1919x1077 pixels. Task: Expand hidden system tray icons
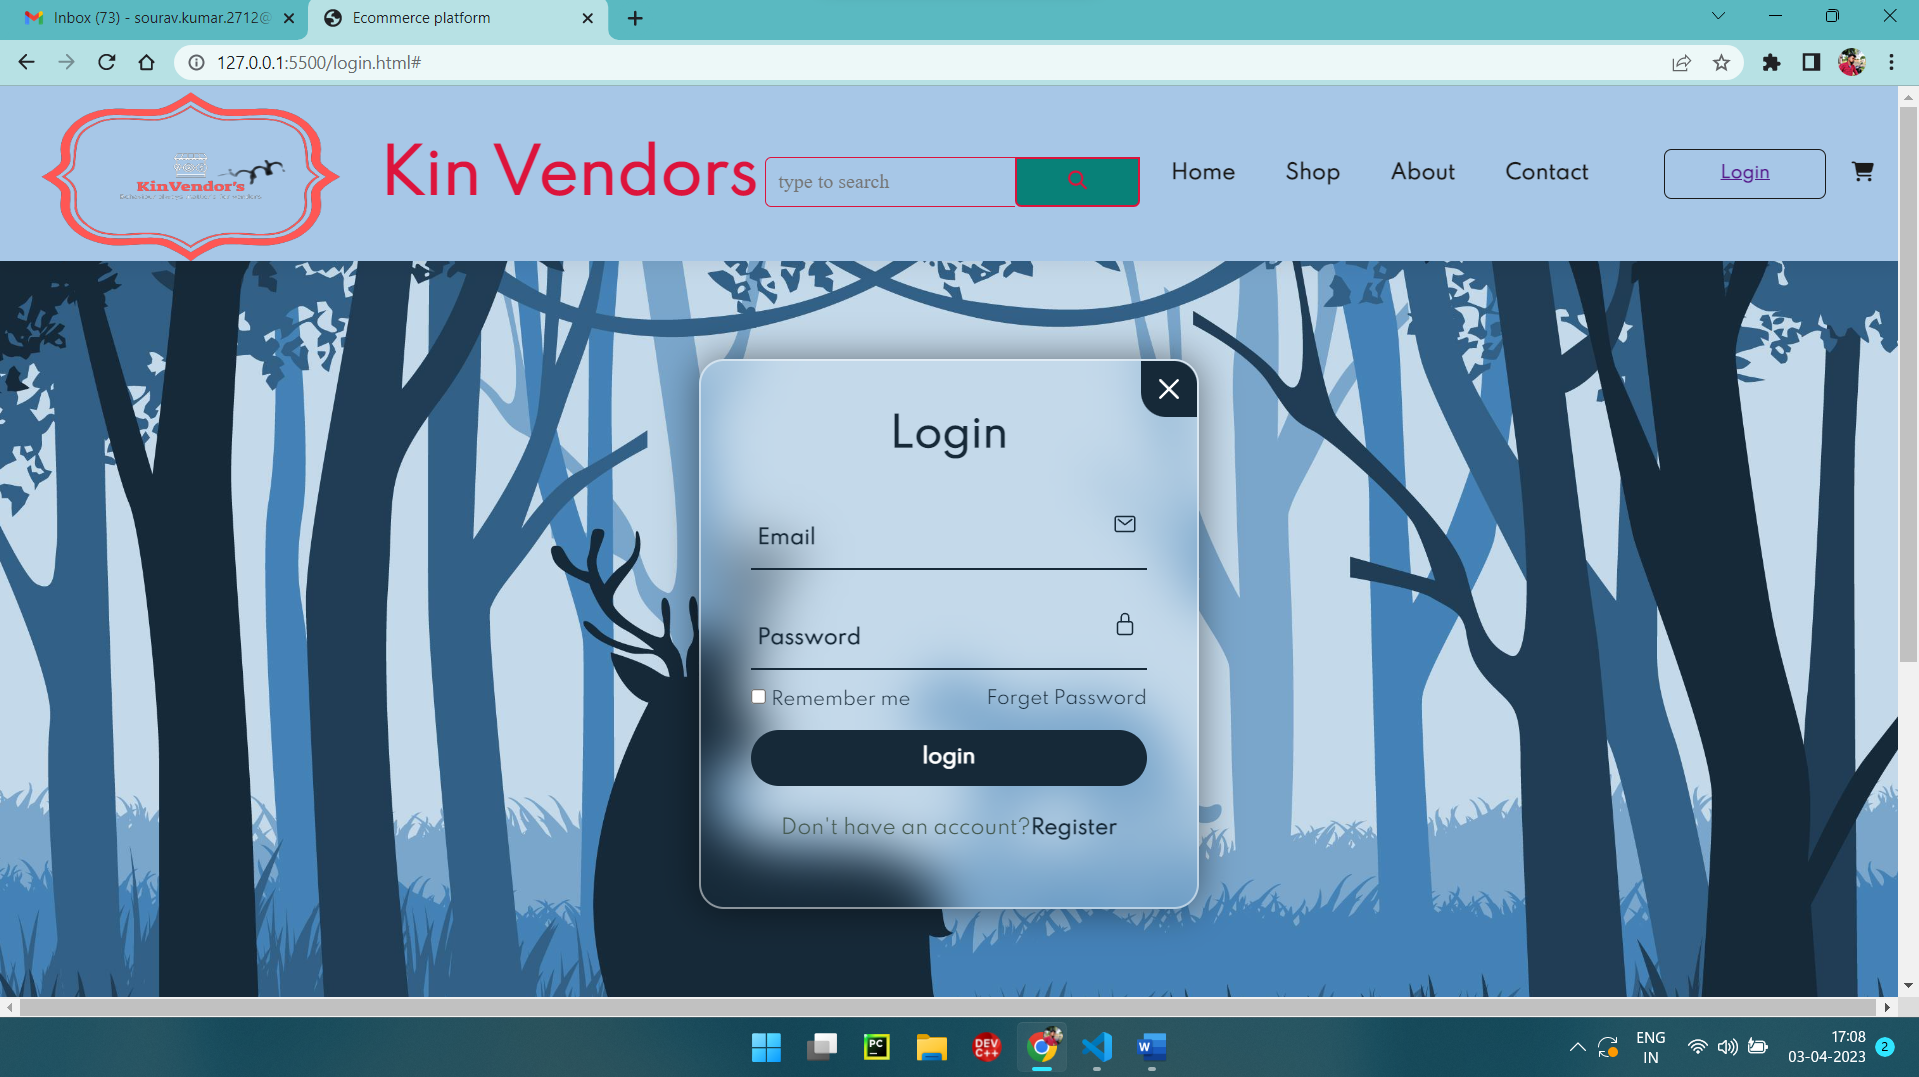coord(1577,1047)
